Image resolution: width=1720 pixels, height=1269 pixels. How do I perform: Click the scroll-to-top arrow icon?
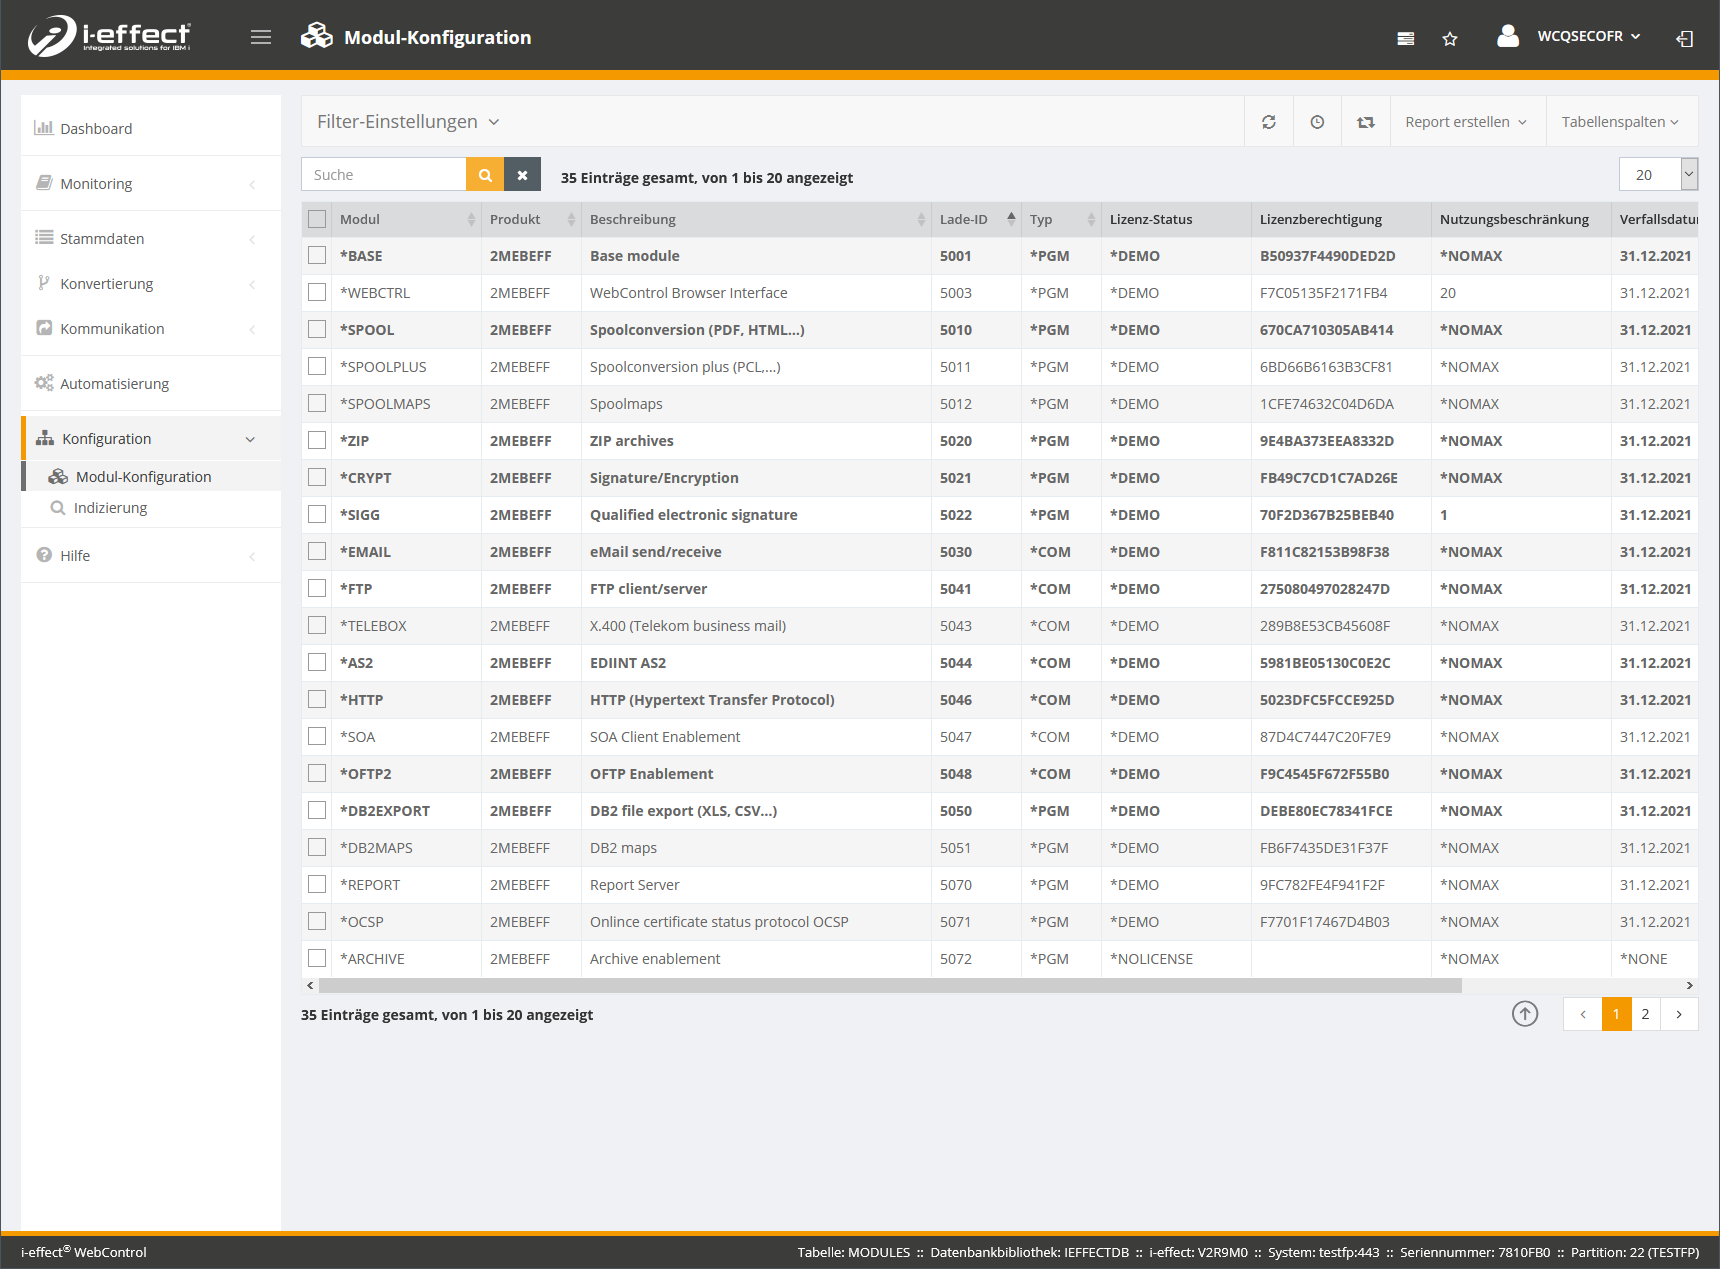(1524, 1014)
